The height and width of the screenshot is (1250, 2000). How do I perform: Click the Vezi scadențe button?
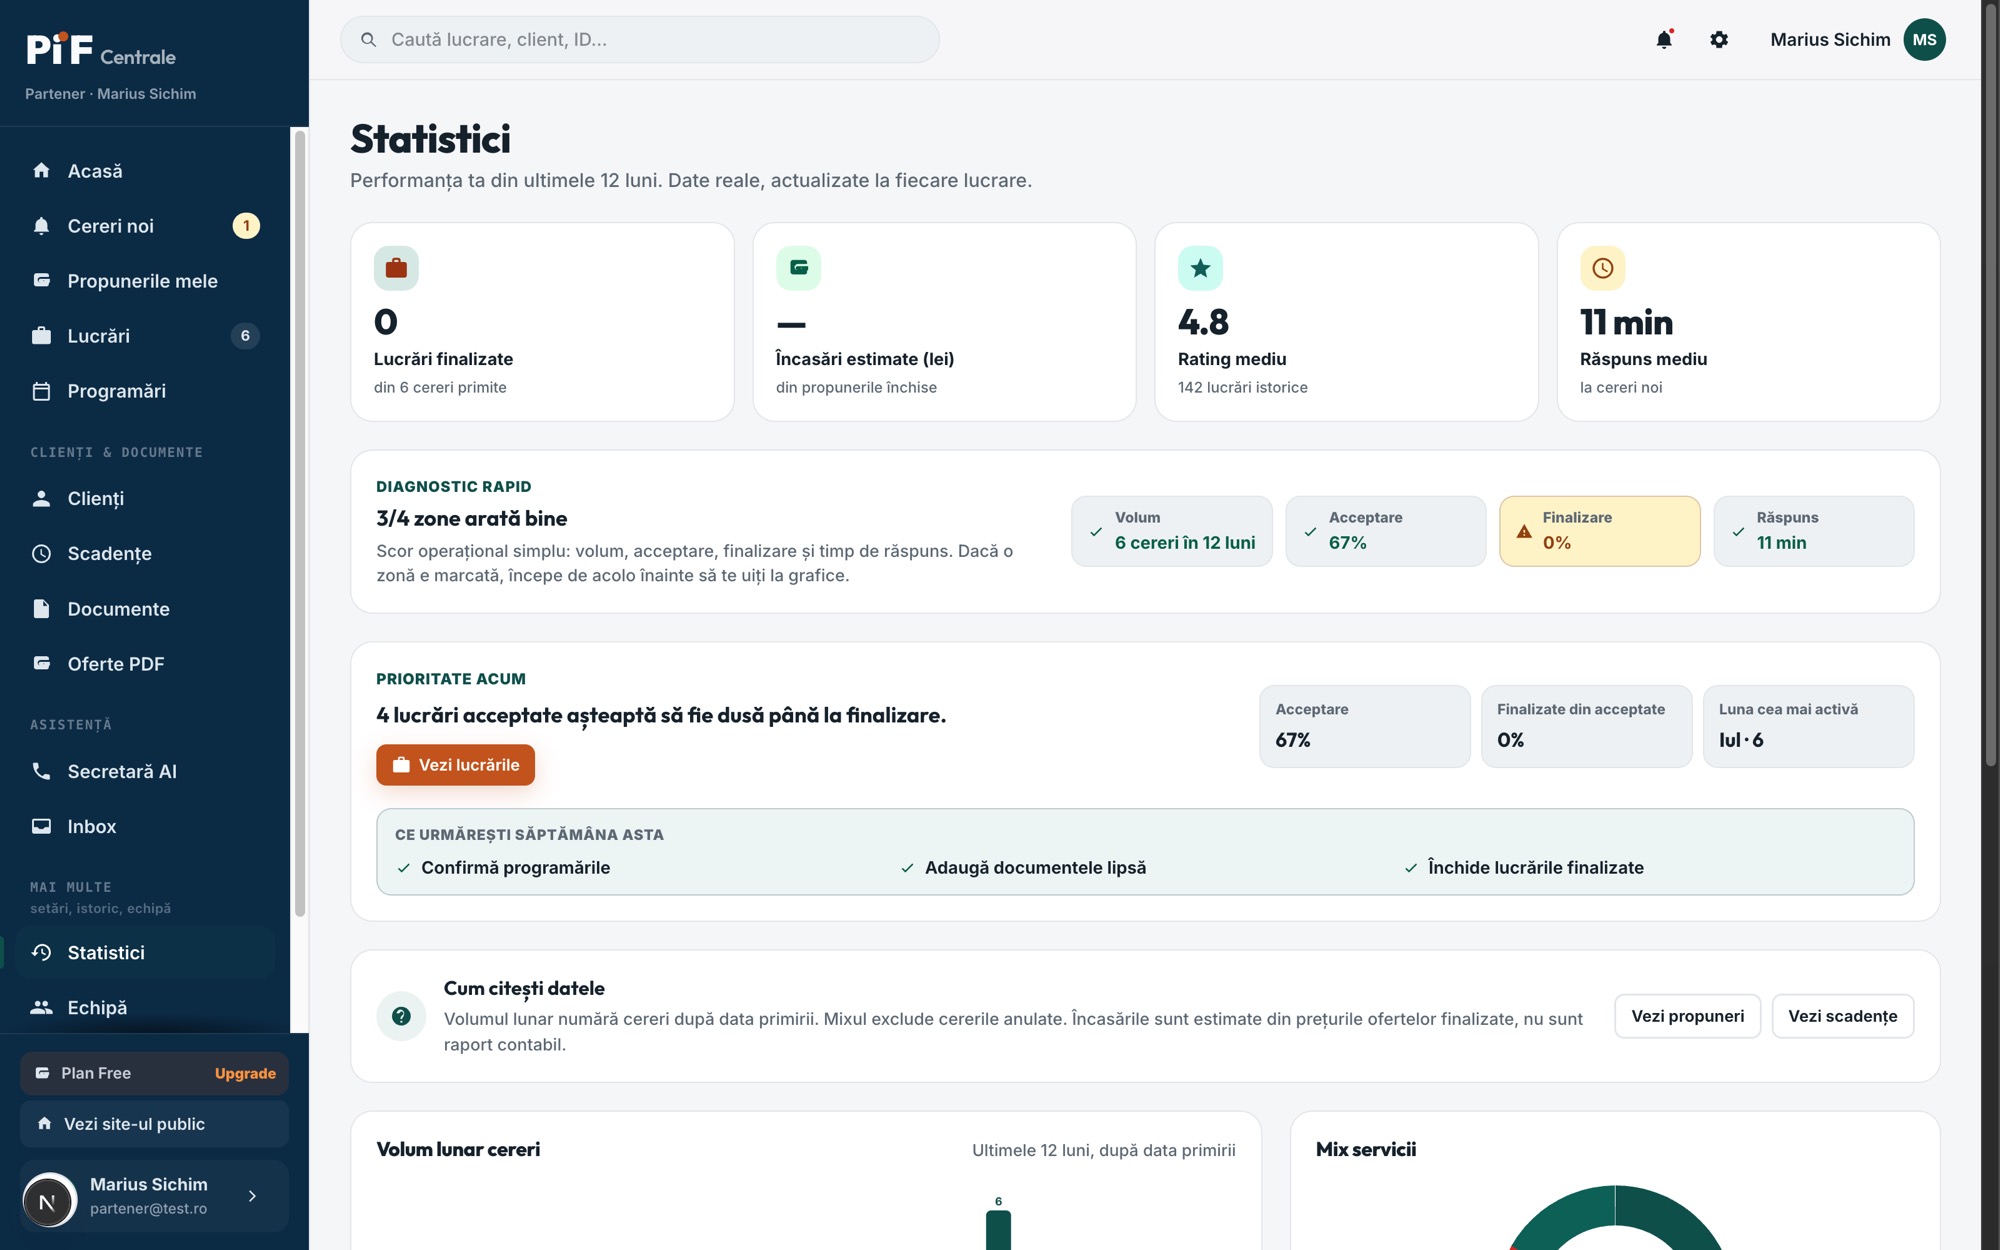(1842, 1016)
